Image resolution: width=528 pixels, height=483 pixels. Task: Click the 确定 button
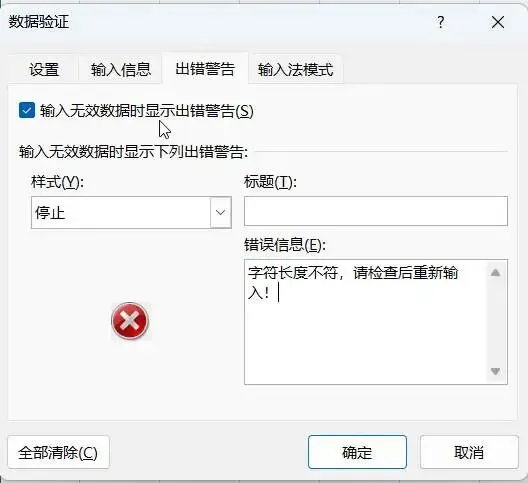tap(357, 452)
